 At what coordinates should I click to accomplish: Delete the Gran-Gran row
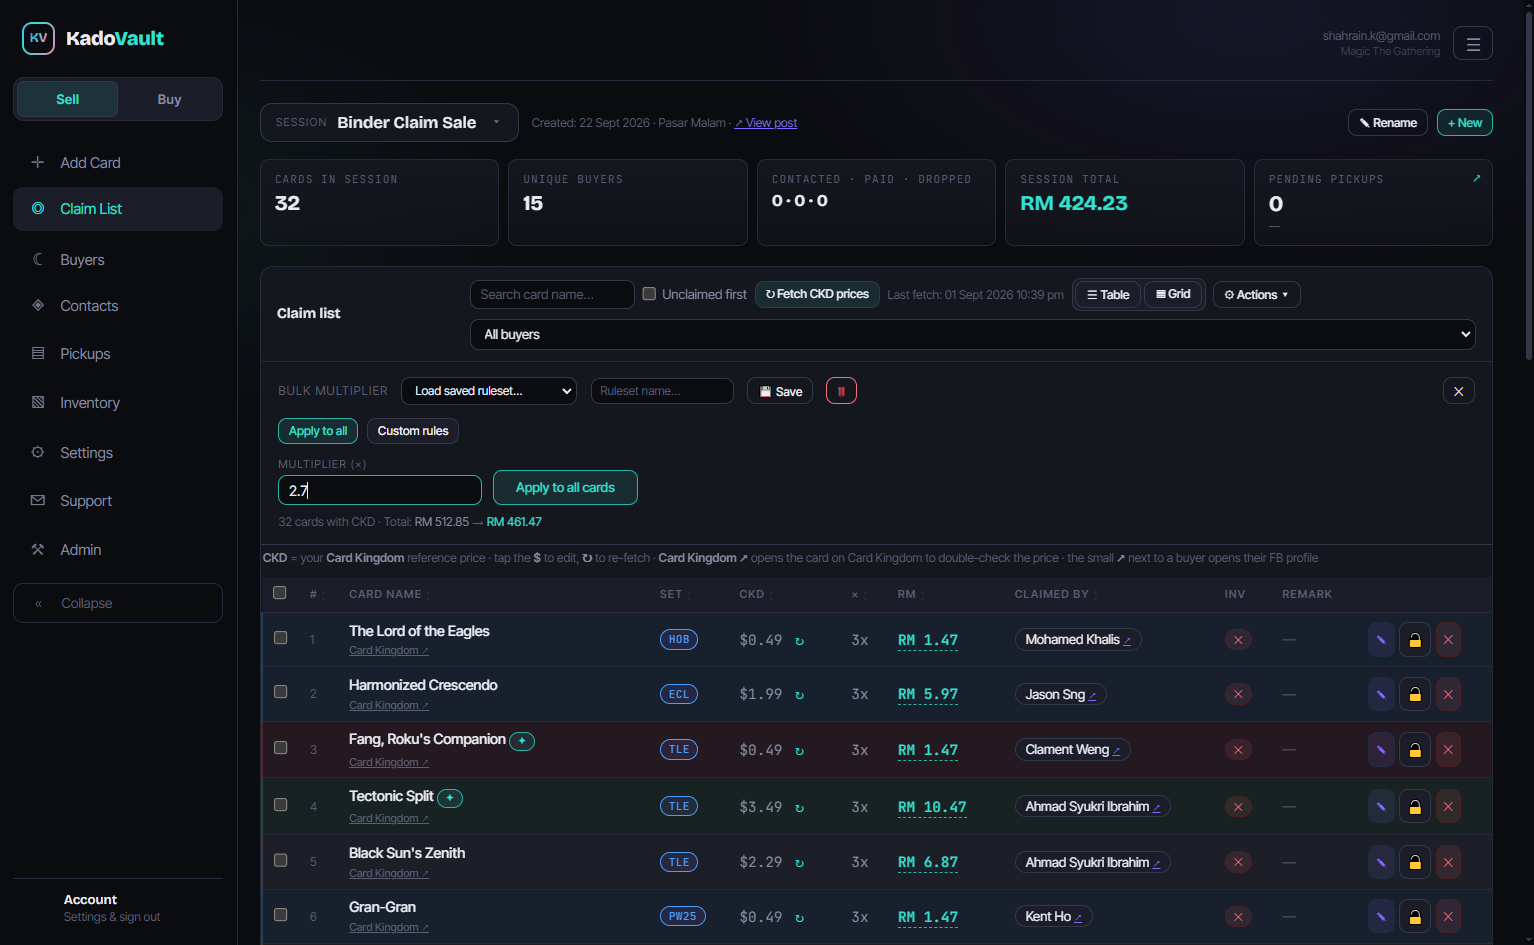(1448, 917)
